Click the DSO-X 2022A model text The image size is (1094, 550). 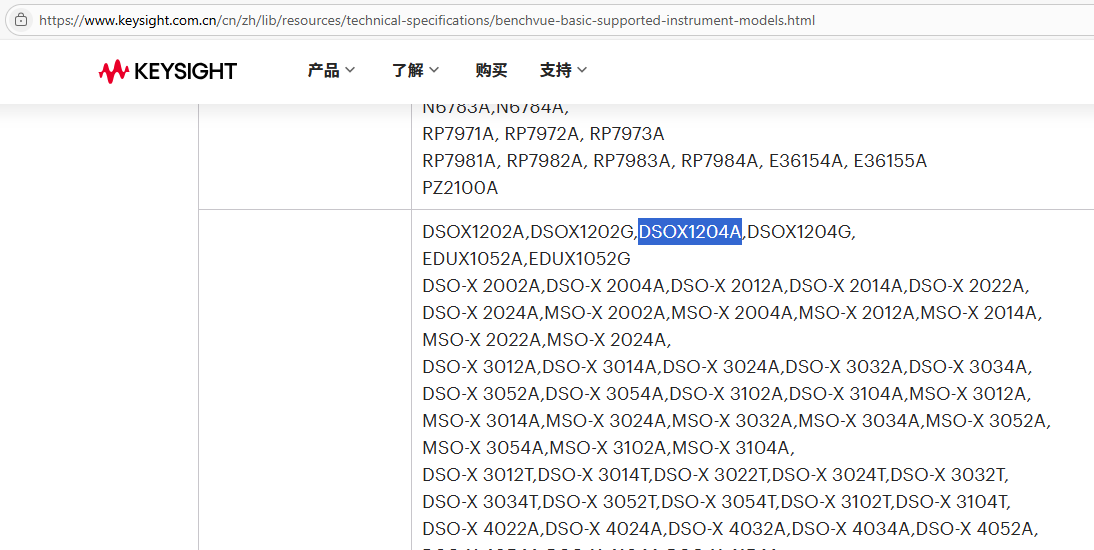click(967, 286)
